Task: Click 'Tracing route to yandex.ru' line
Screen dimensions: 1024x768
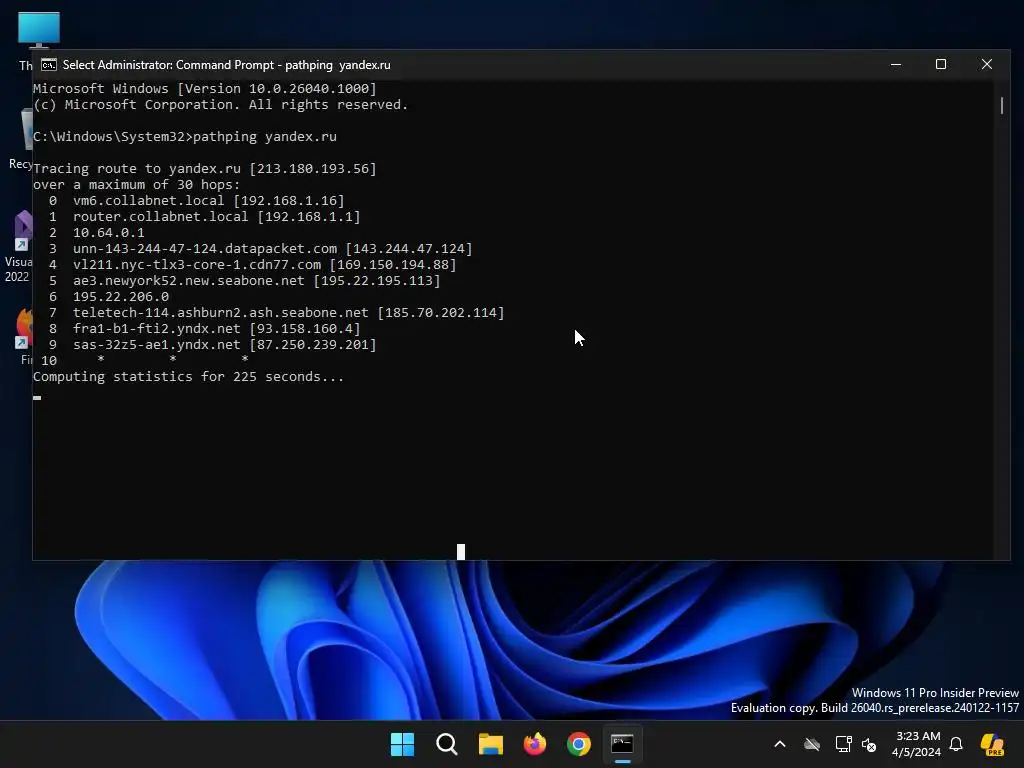Action: click(x=204, y=168)
